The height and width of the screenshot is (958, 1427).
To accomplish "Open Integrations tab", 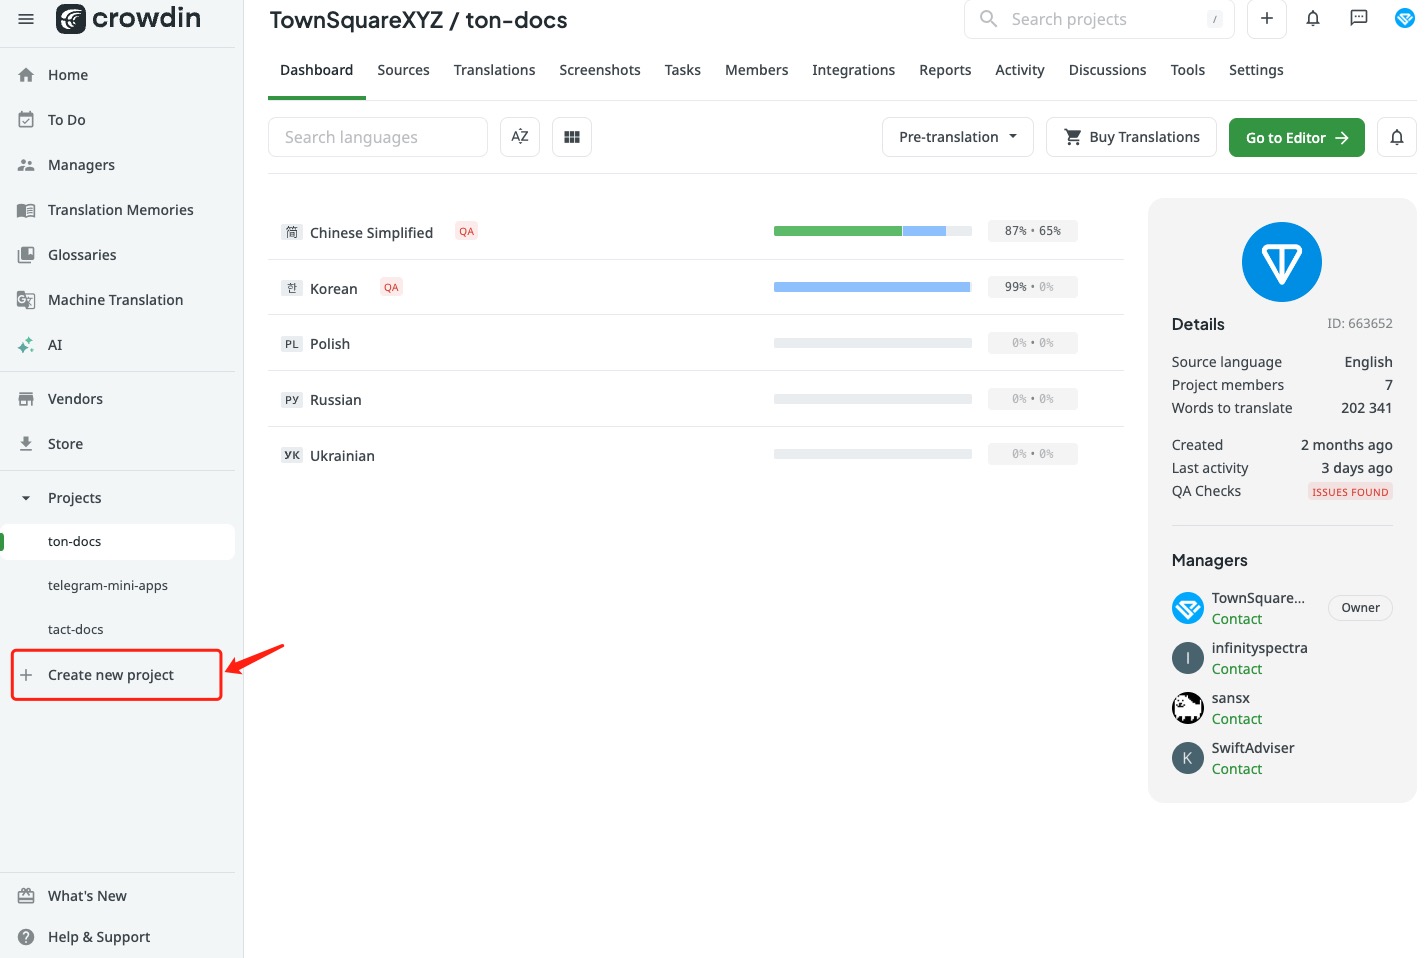I will coord(854,70).
